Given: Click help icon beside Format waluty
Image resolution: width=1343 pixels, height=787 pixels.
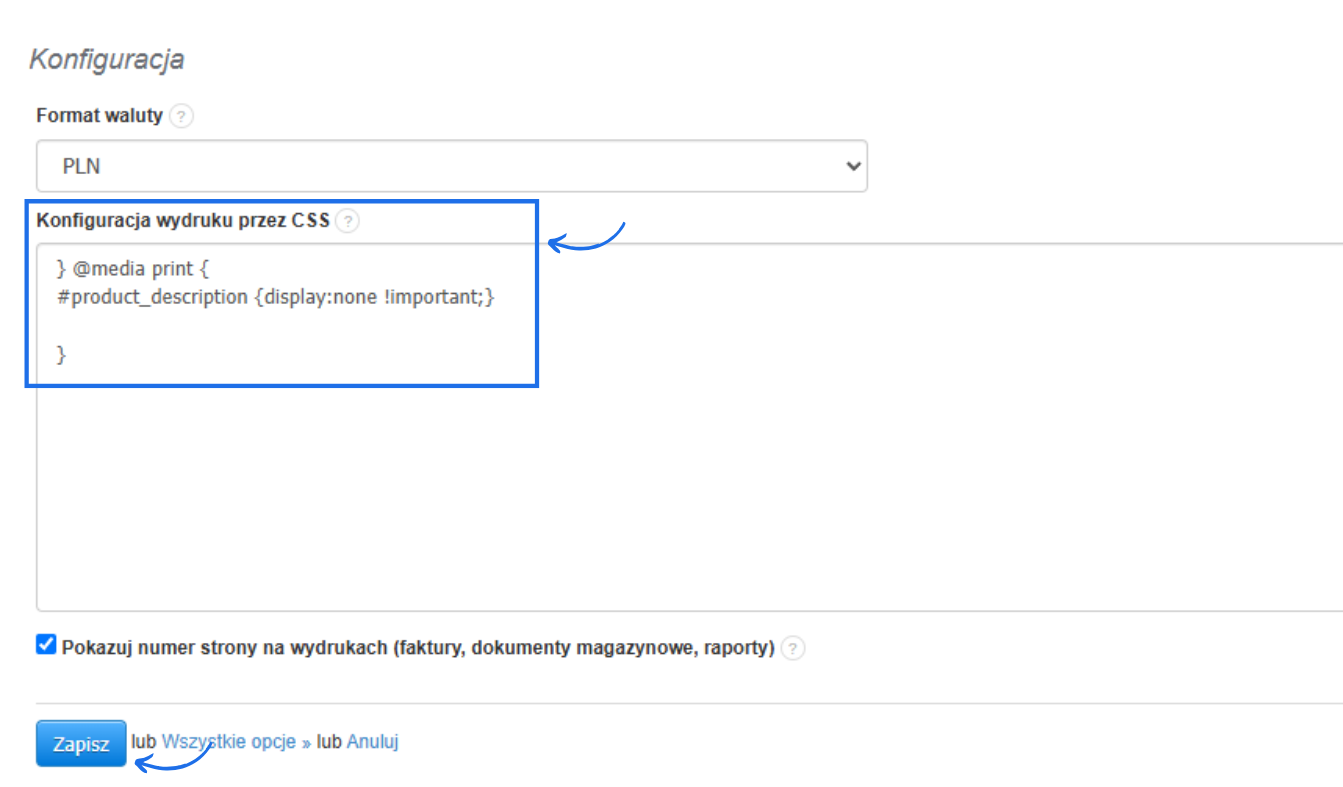Looking at the screenshot, I should 181,116.
